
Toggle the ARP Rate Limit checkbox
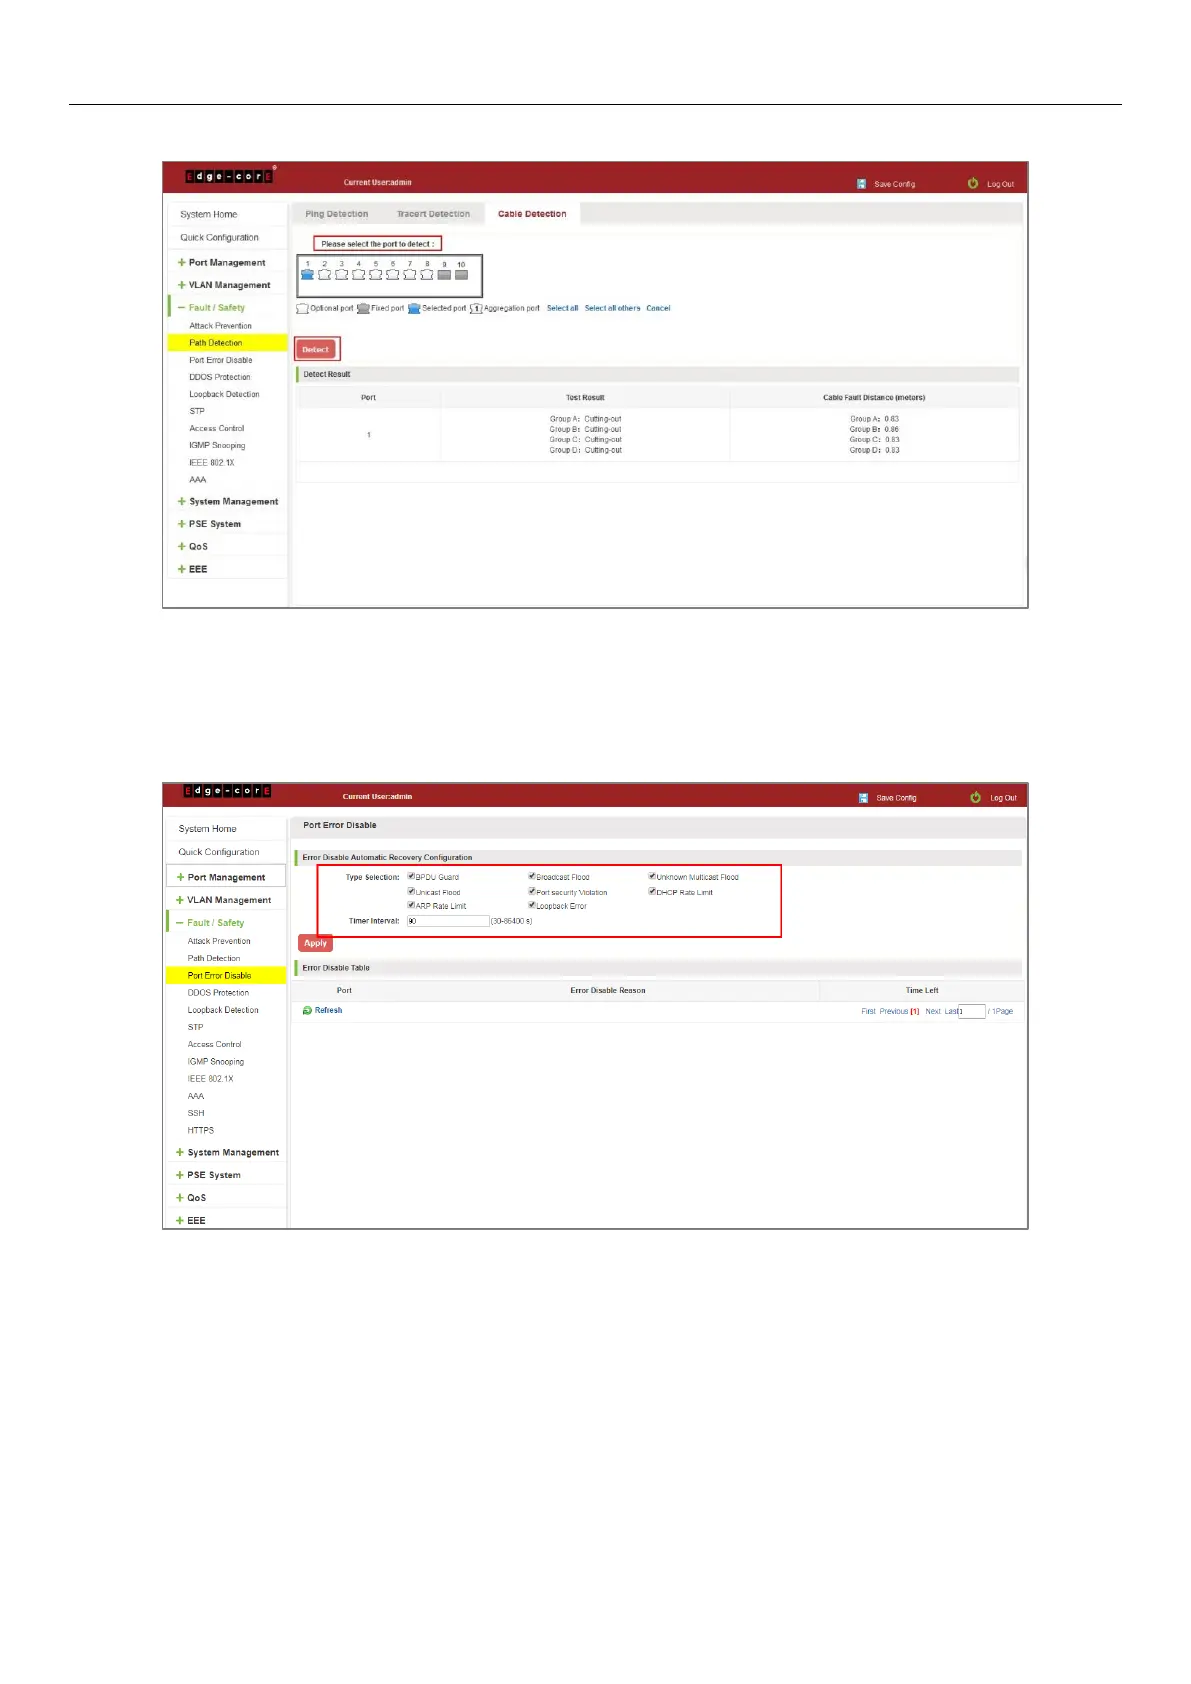click(411, 905)
